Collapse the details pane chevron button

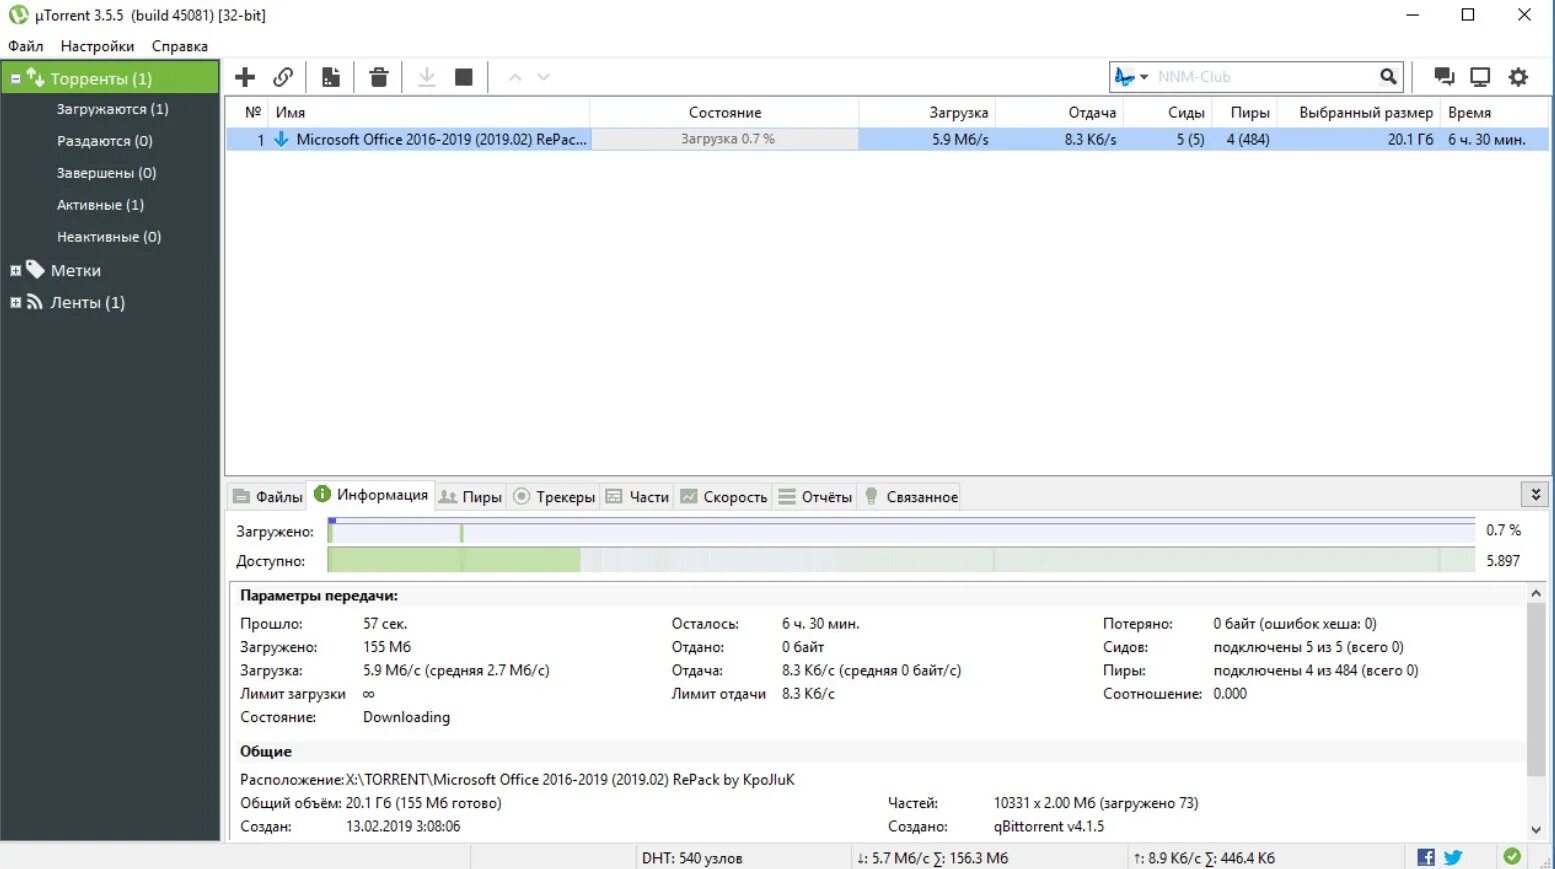(1535, 494)
